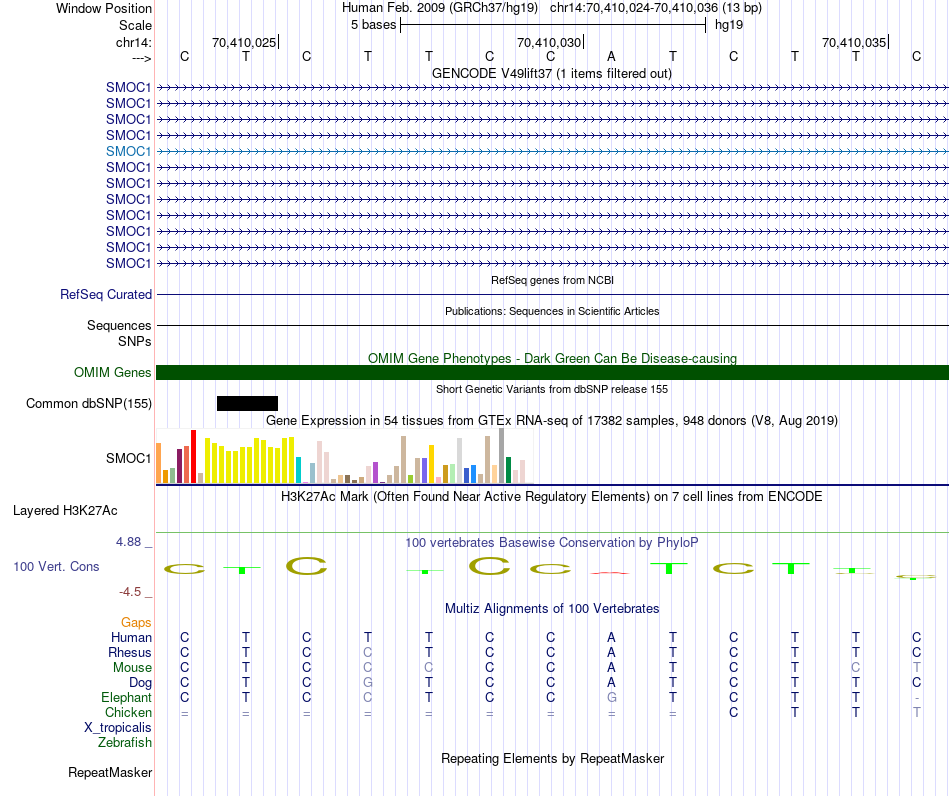Image resolution: width=950 pixels, height=796 pixels.
Task: Click the Multiz Alignments of 100 Vertebrates title
Action: (552, 609)
